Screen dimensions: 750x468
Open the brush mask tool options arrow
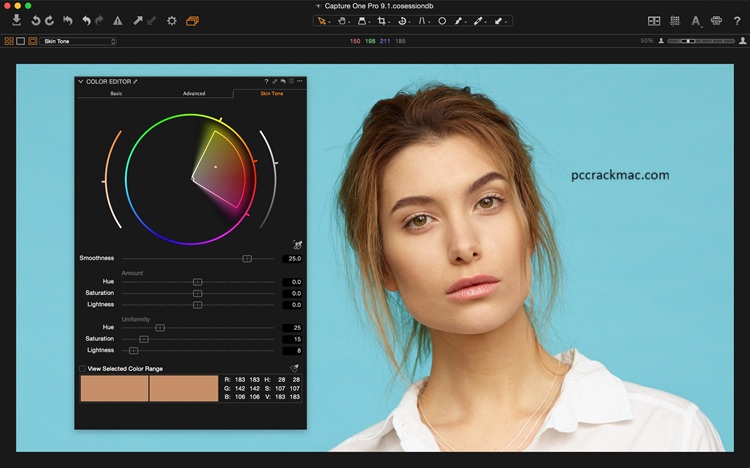pos(466,23)
